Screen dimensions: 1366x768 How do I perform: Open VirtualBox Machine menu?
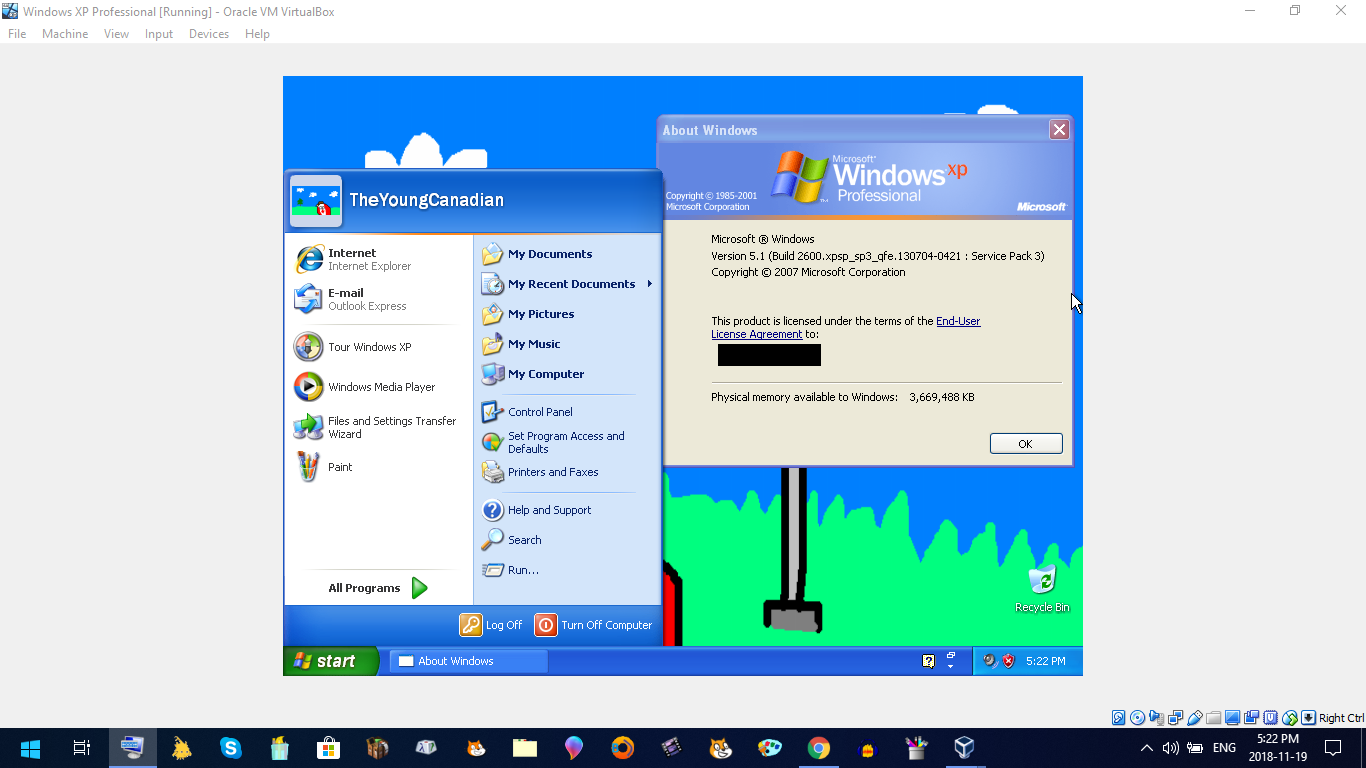click(x=65, y=34)
